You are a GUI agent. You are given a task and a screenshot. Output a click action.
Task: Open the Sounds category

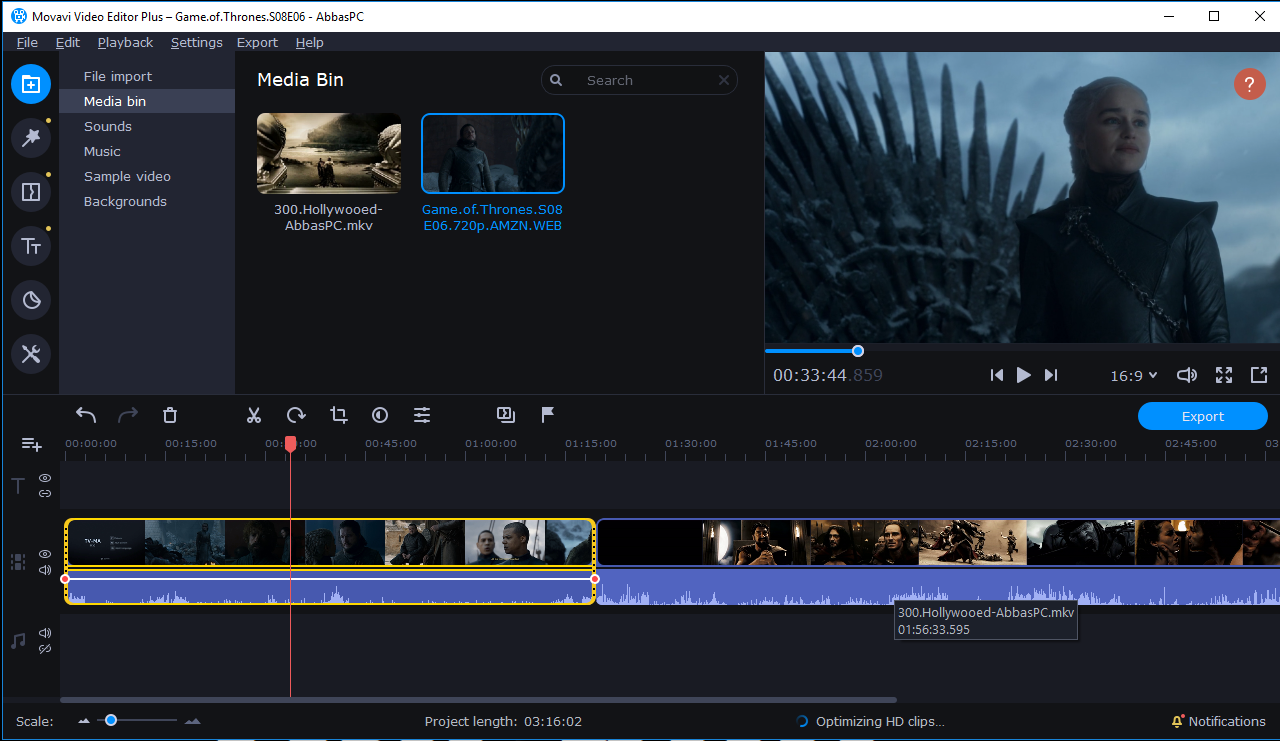147,126
